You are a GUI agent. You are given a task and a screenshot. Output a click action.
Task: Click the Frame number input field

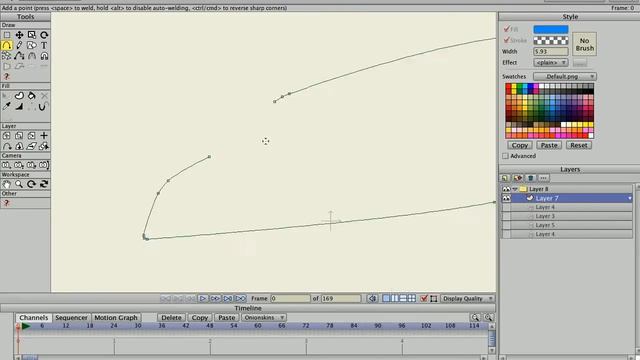(290, 298)
